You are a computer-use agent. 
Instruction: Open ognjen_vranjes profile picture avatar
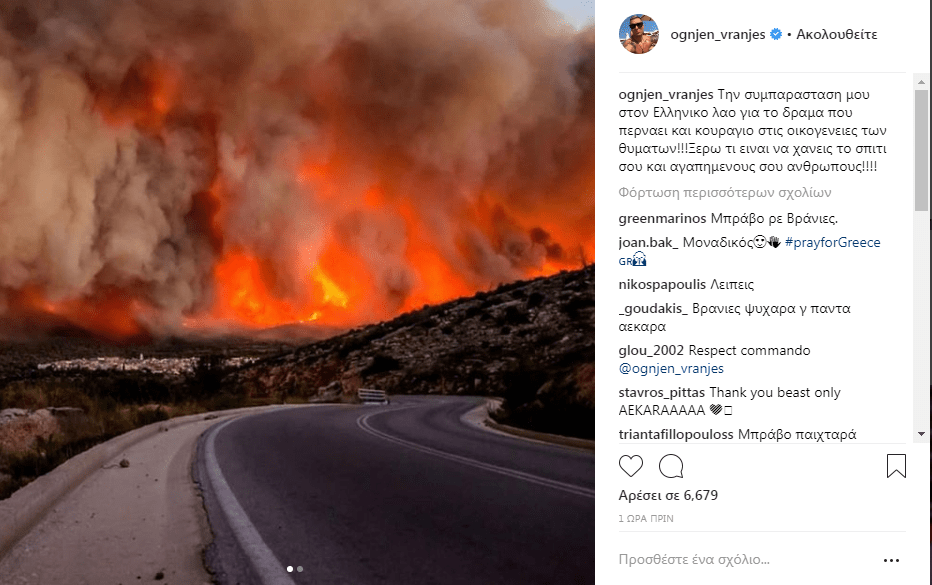(x=639, y=34)
